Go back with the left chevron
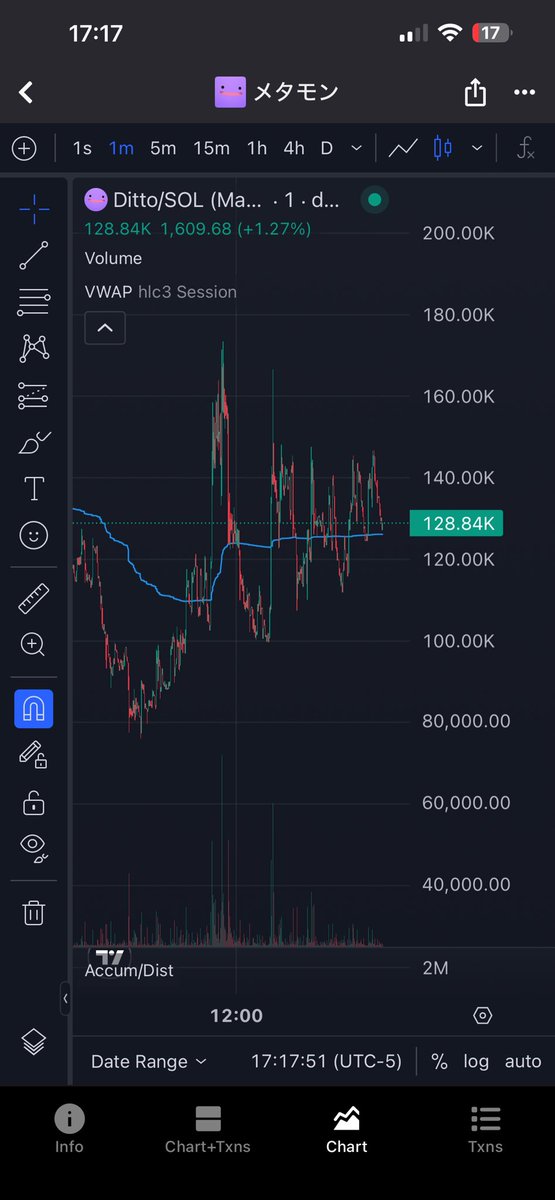Screen dimensions: 555x1200 pyautogui.click(x=26, y=93)
